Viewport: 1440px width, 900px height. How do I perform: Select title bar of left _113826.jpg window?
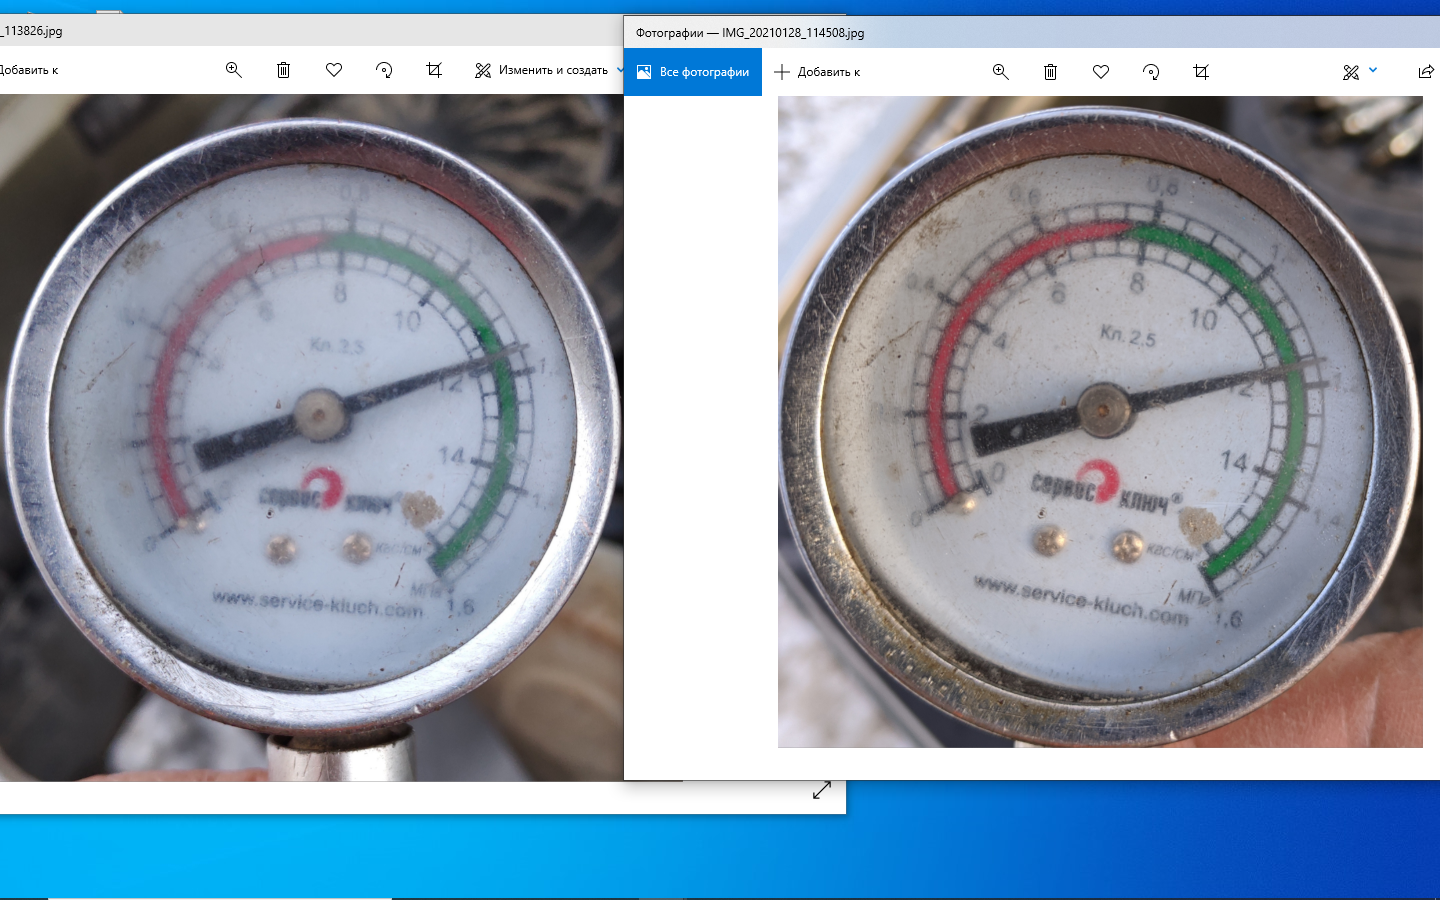click(x=311, y=31)
